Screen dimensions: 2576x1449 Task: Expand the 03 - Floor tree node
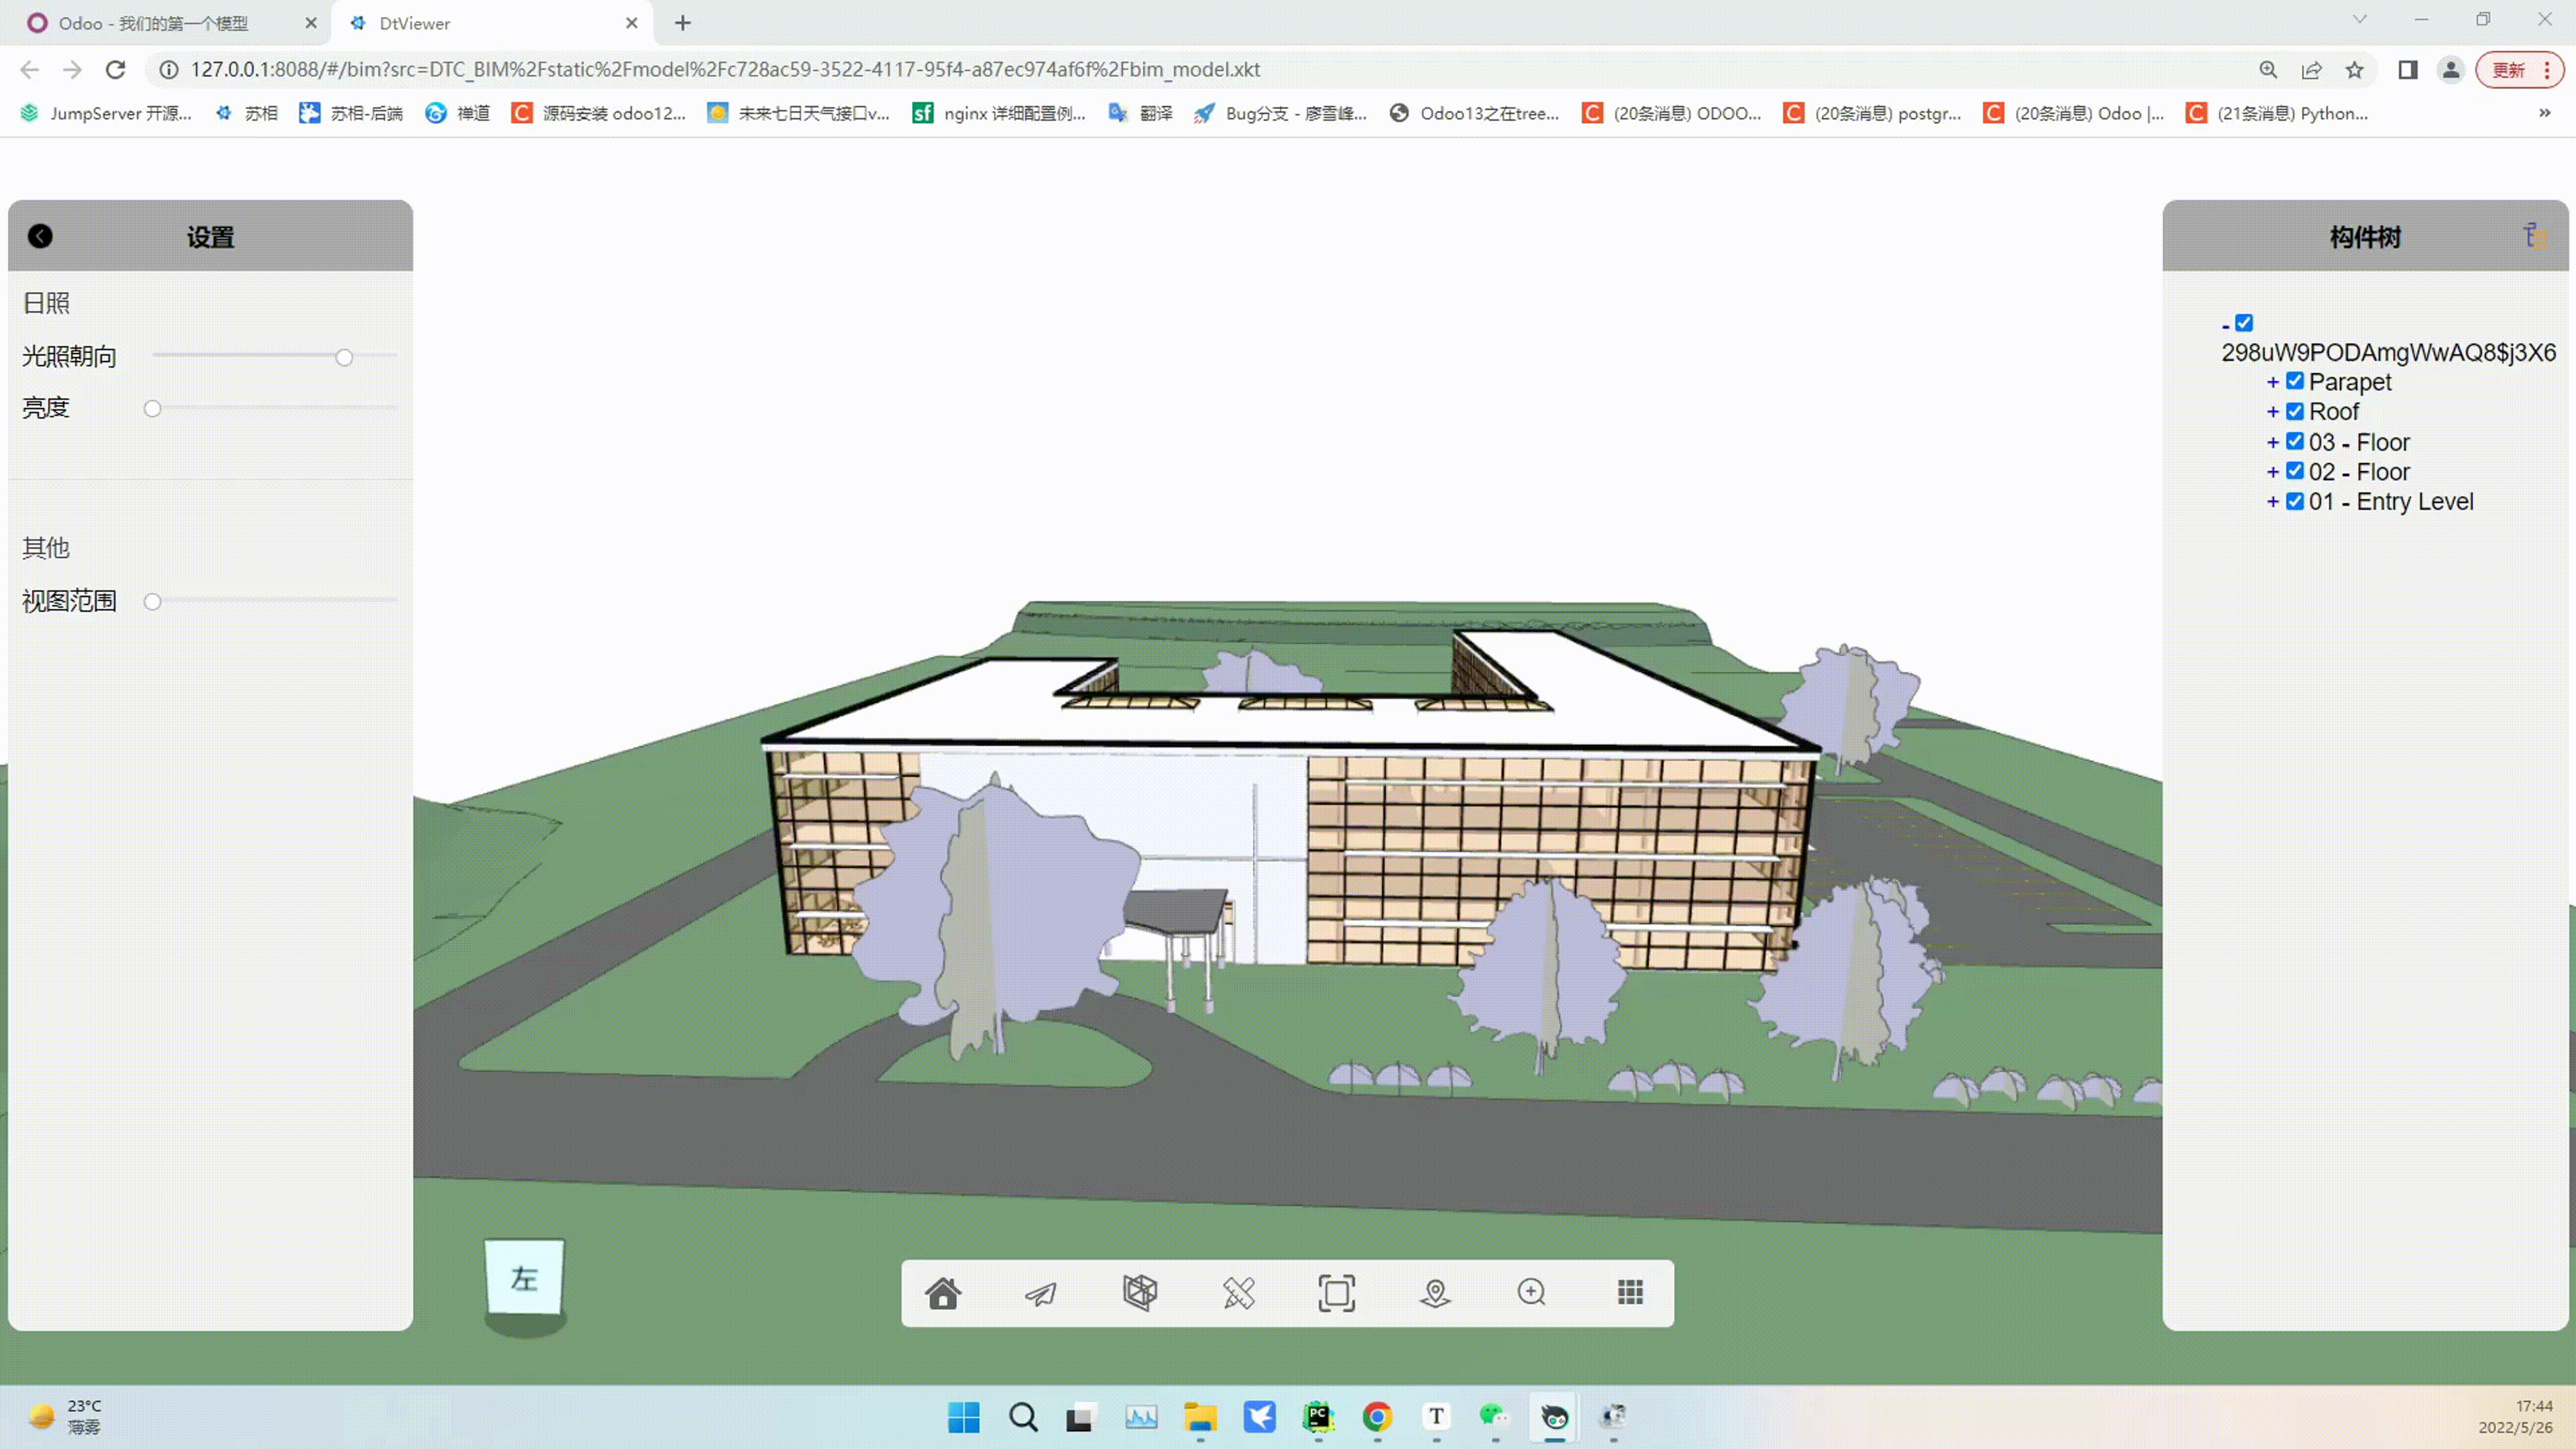click(2272, 442)
